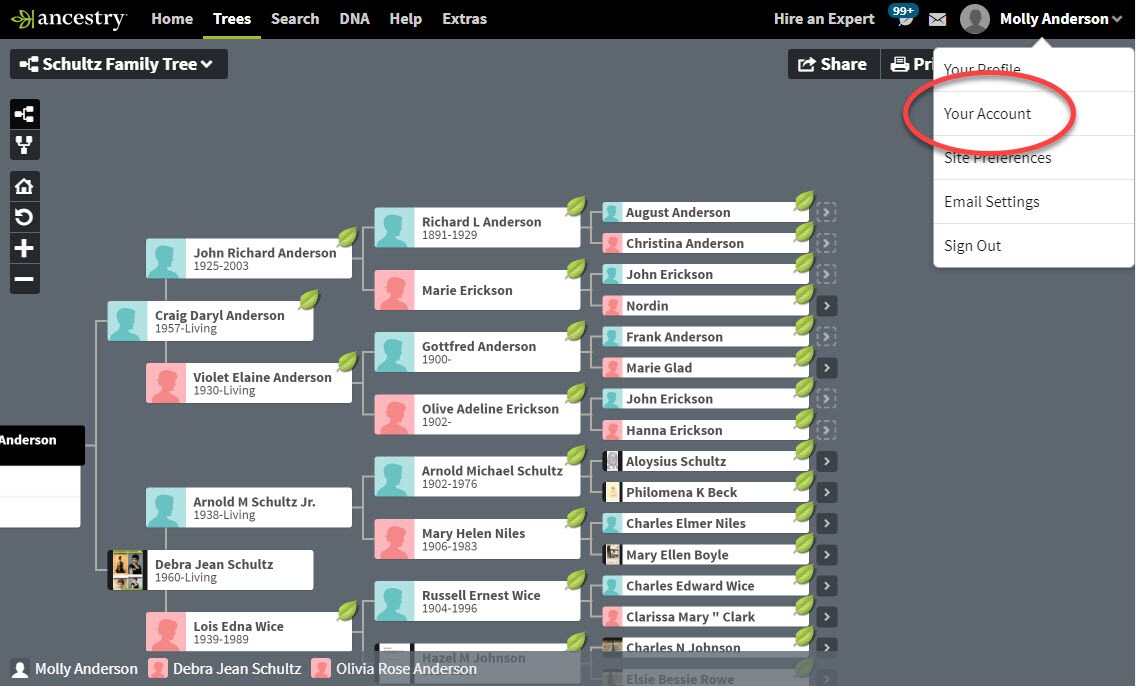1136x686 pixels.
Task: Click Molly Anderson's profile avatar
Action: tap(974, 19)
